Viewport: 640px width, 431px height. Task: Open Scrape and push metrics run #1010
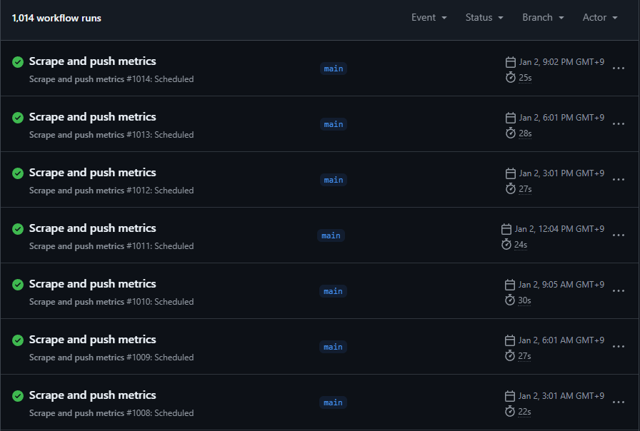coord(92,284)
